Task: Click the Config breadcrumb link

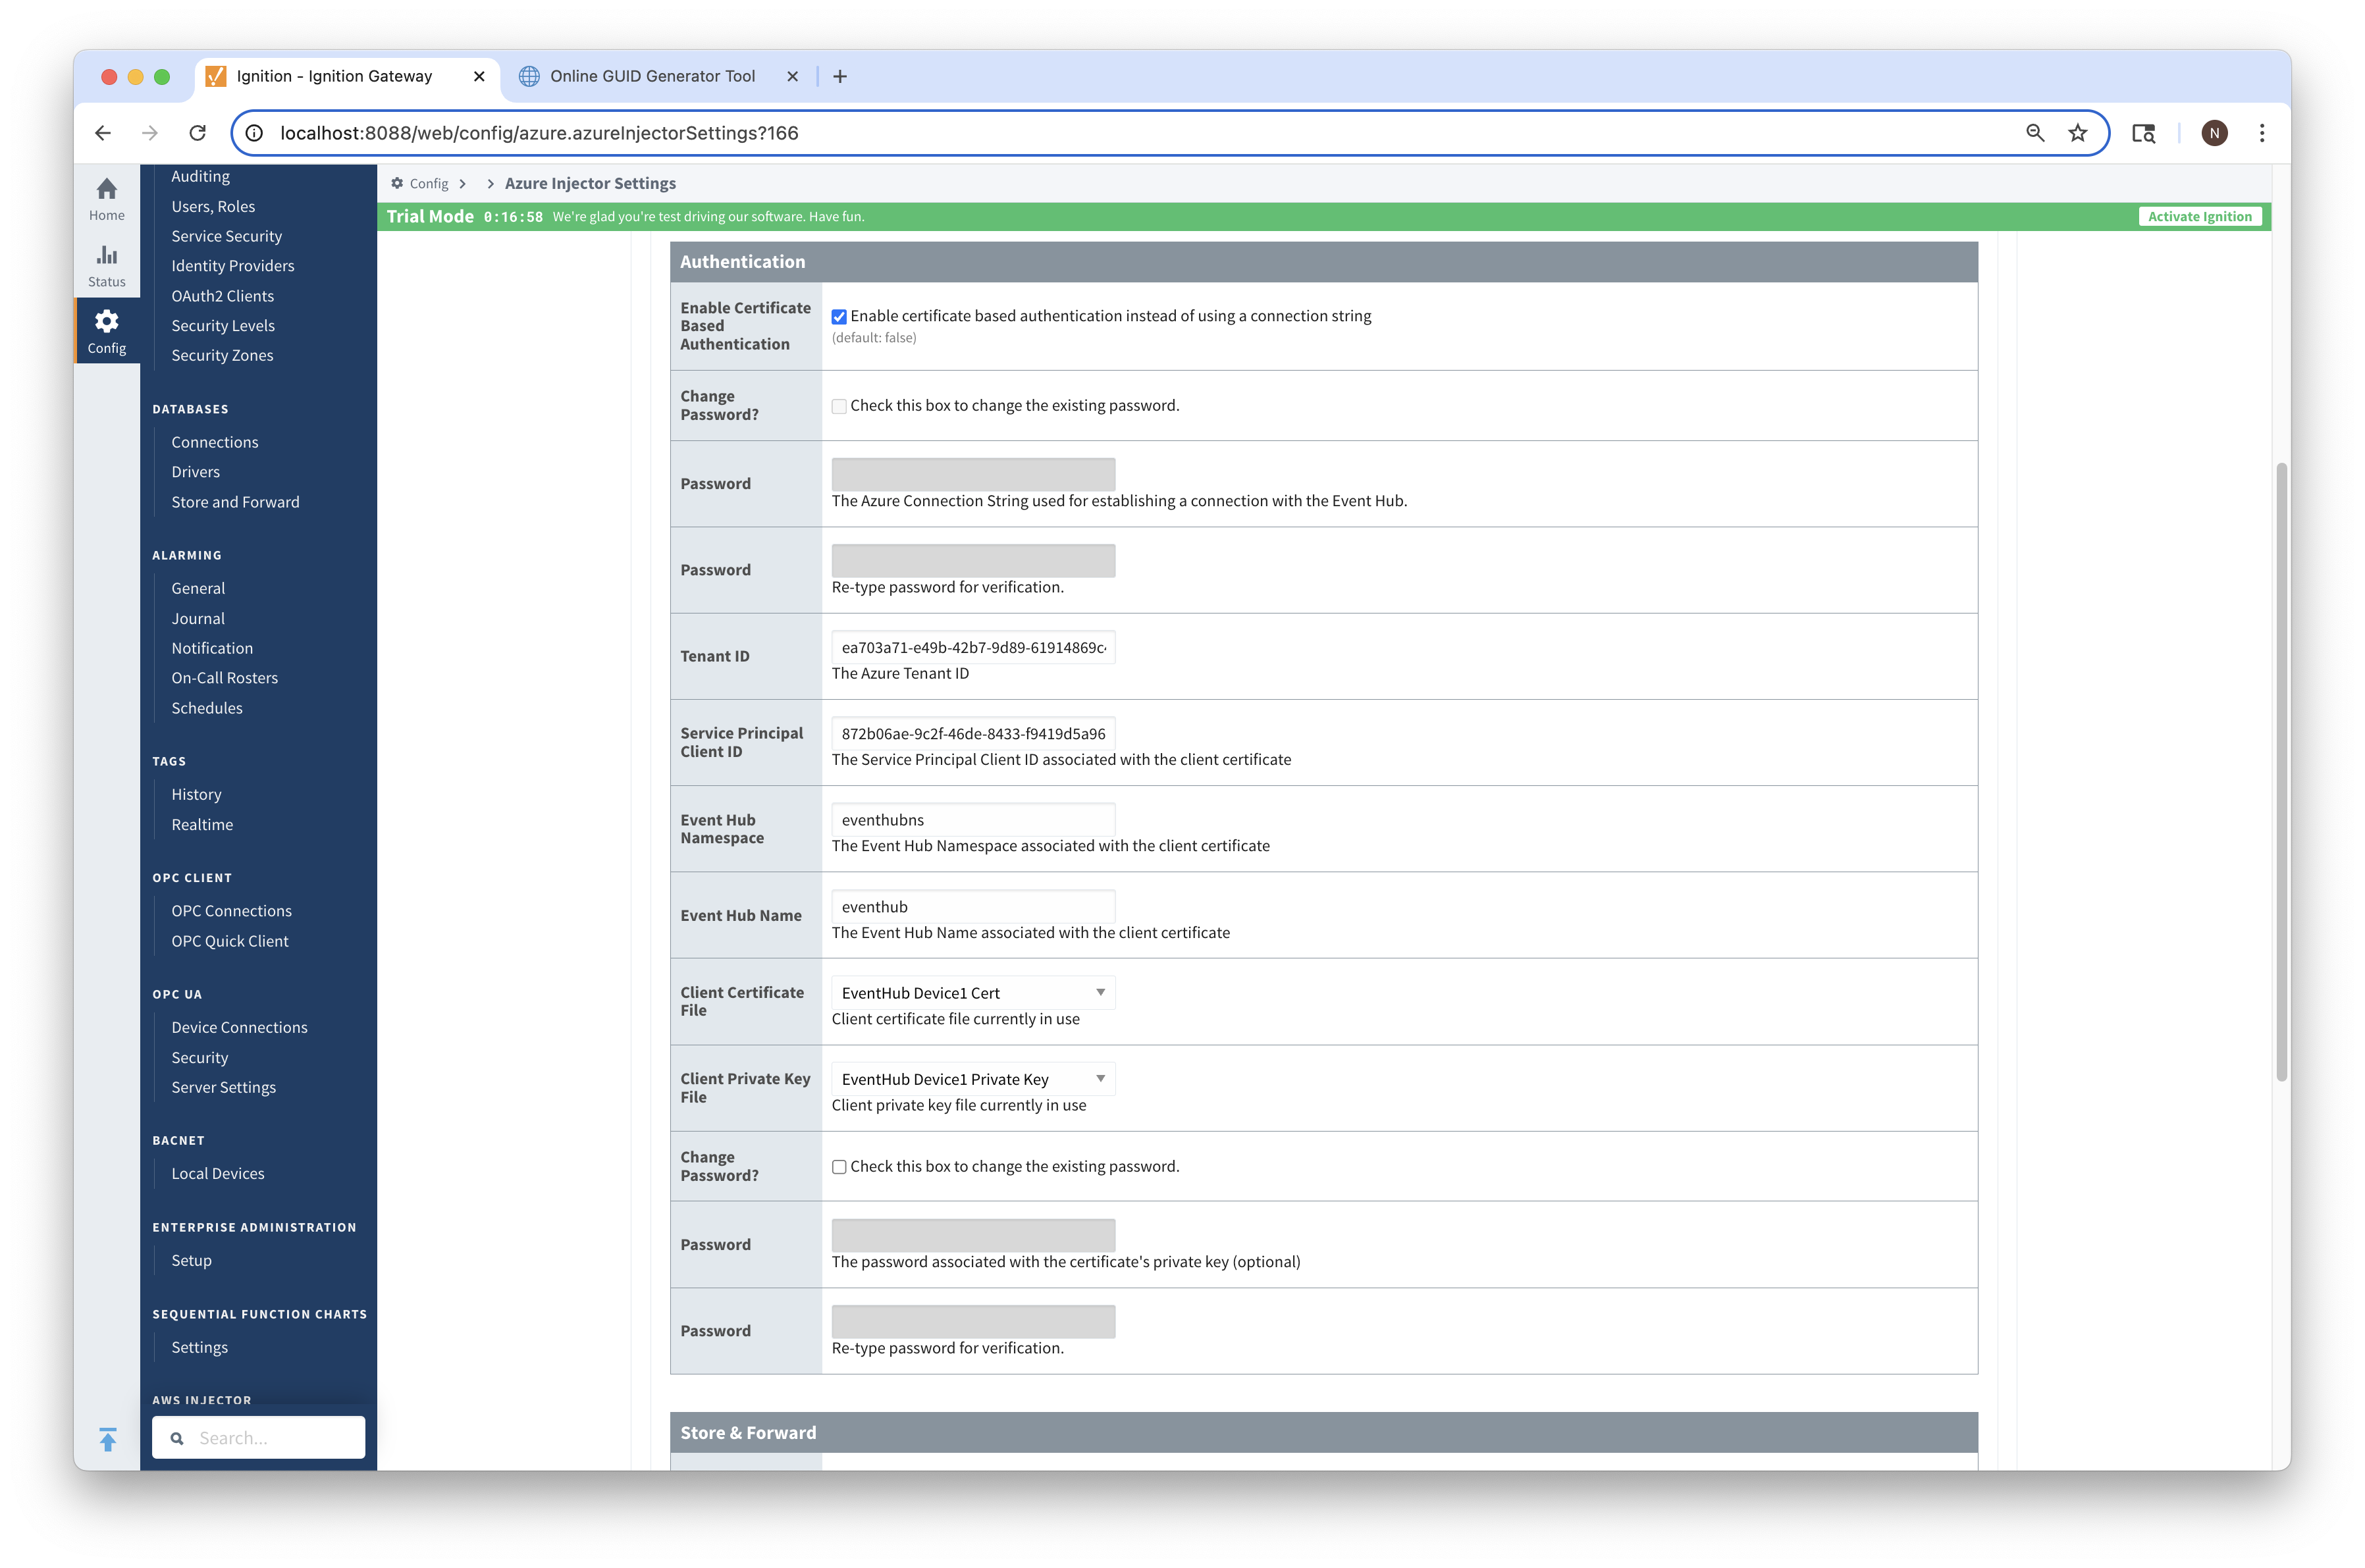Action: (x=428, y=183)
